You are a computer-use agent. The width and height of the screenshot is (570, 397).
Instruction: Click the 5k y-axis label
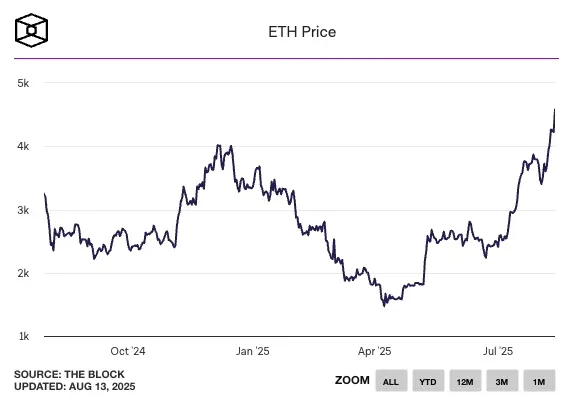[x=23, y=83]
